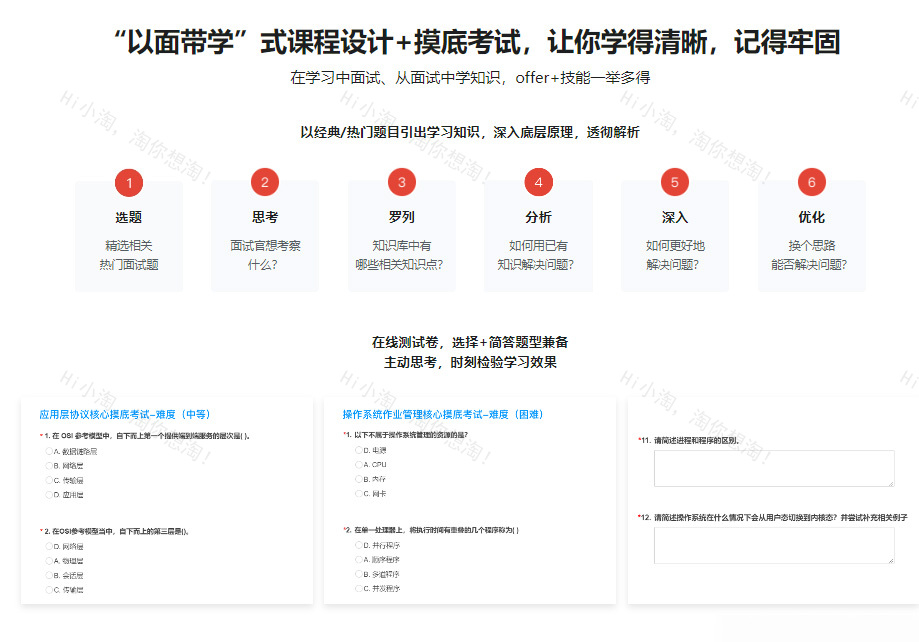Click question 2 text 在OSI参考模型当中

point(115,531)
